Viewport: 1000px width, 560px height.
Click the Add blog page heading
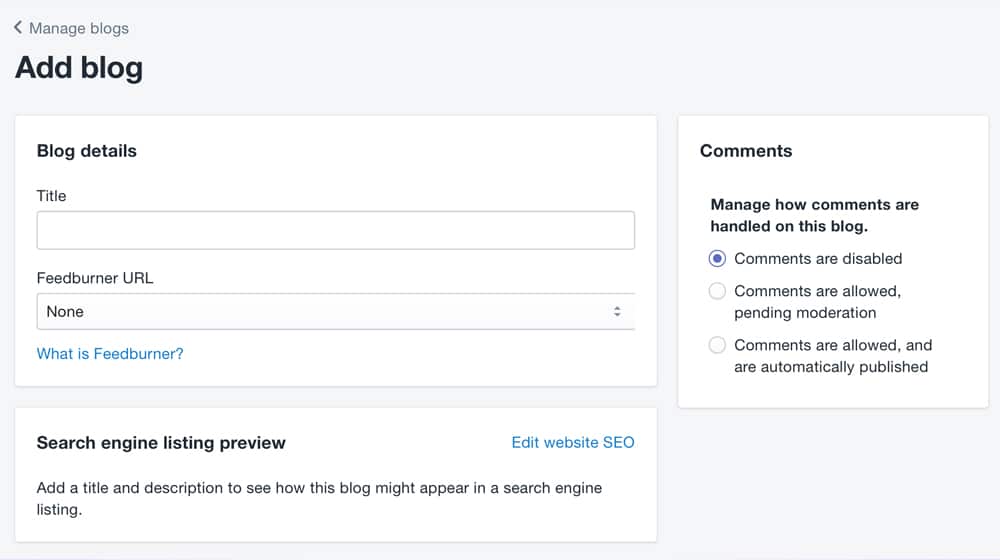(x=79, y=68)
